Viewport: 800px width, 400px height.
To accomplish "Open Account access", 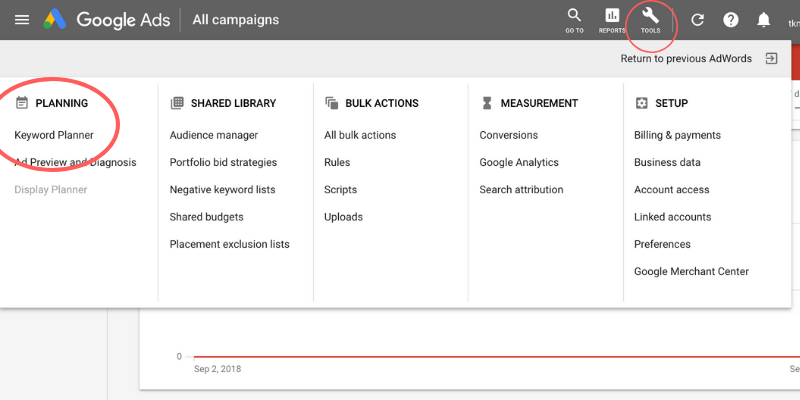I will pos(671,190).
